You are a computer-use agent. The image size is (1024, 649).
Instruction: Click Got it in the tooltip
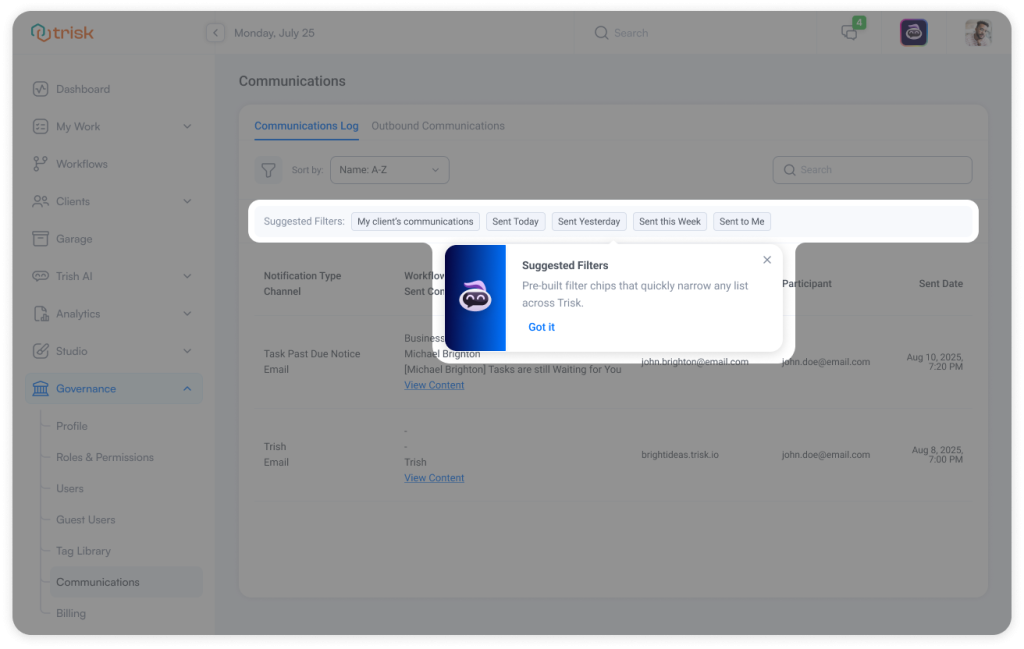[541, 327]
